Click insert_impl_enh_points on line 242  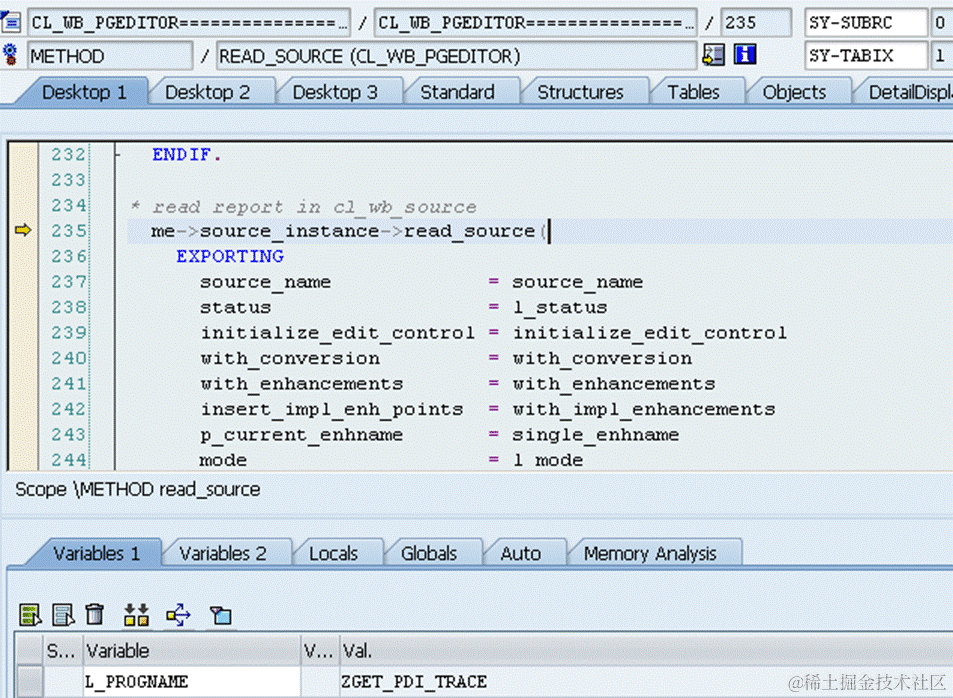click(332, 409)
